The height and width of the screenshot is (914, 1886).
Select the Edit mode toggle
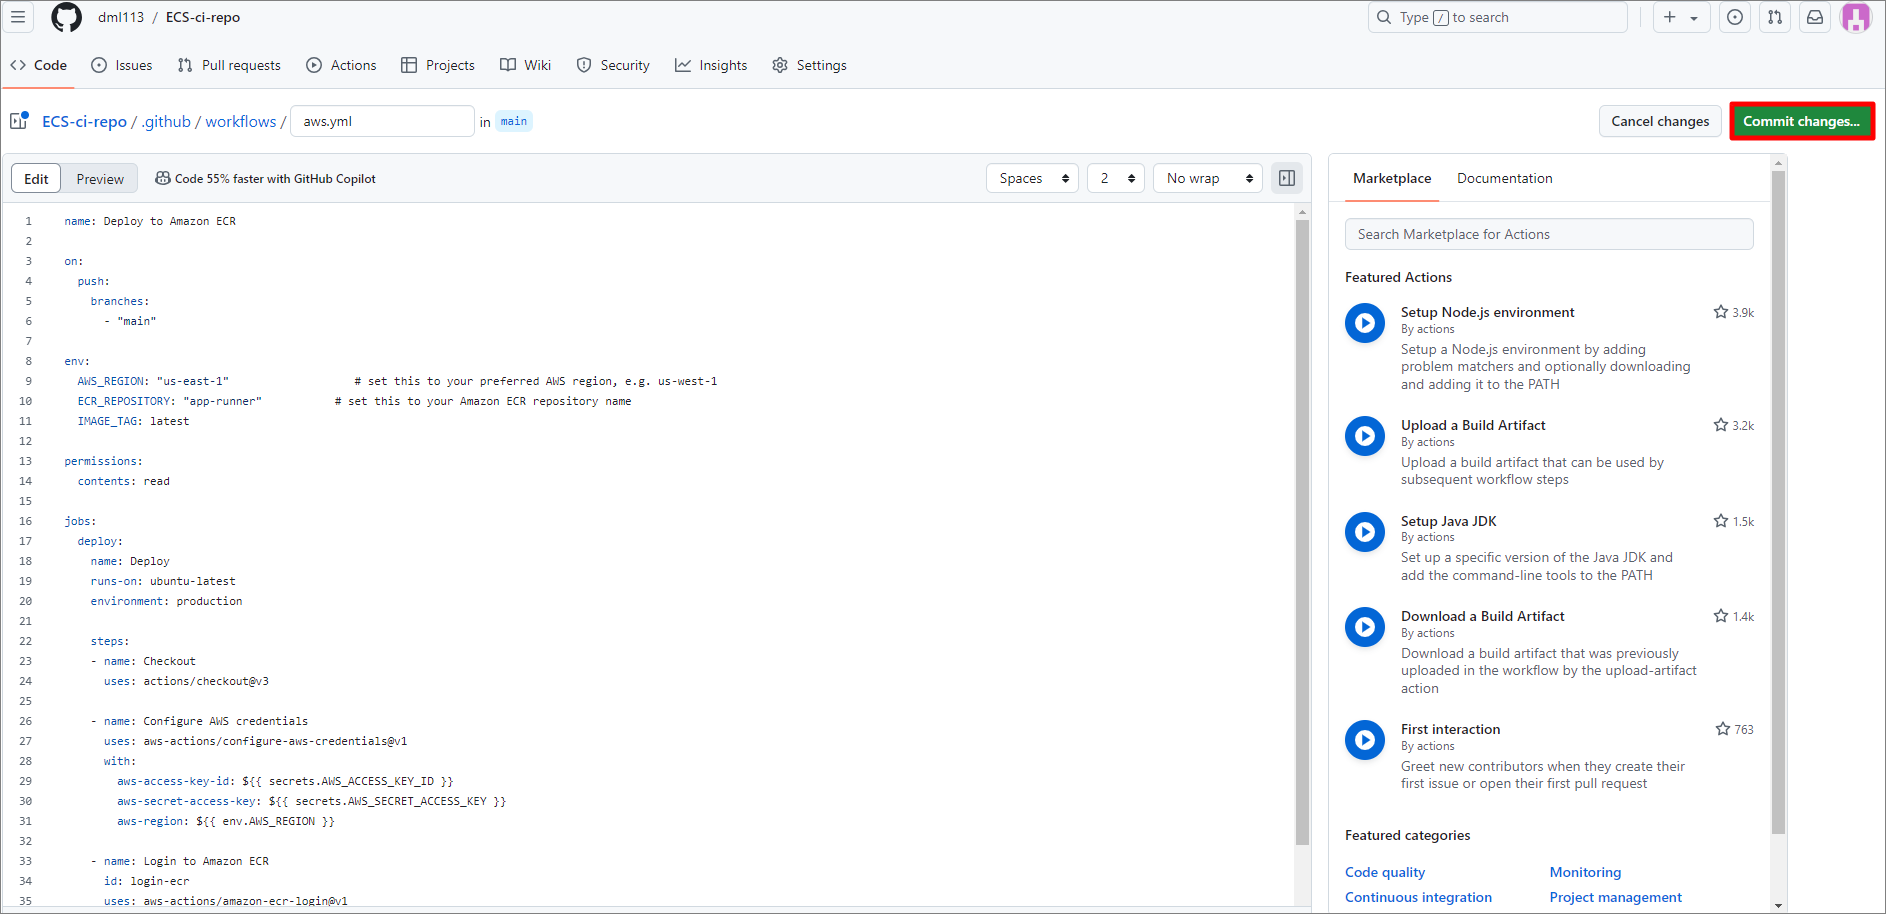36,179
